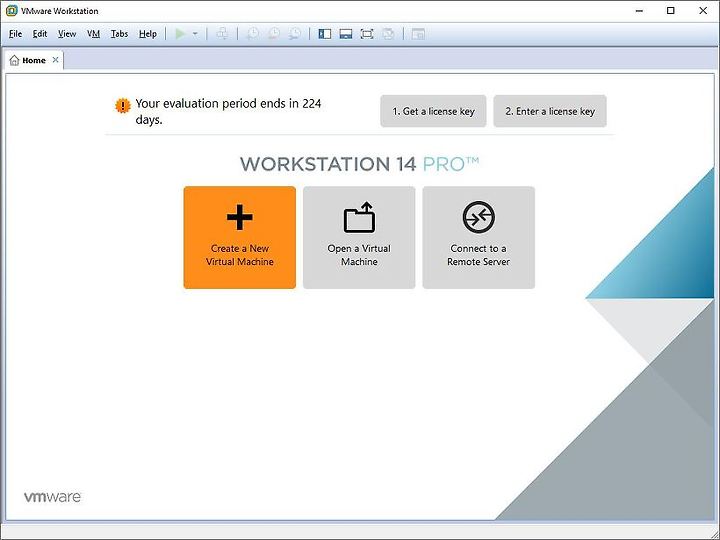Click Enter a license key button
The height and width of the screenshot is (540, 720).
pos(550,111)
